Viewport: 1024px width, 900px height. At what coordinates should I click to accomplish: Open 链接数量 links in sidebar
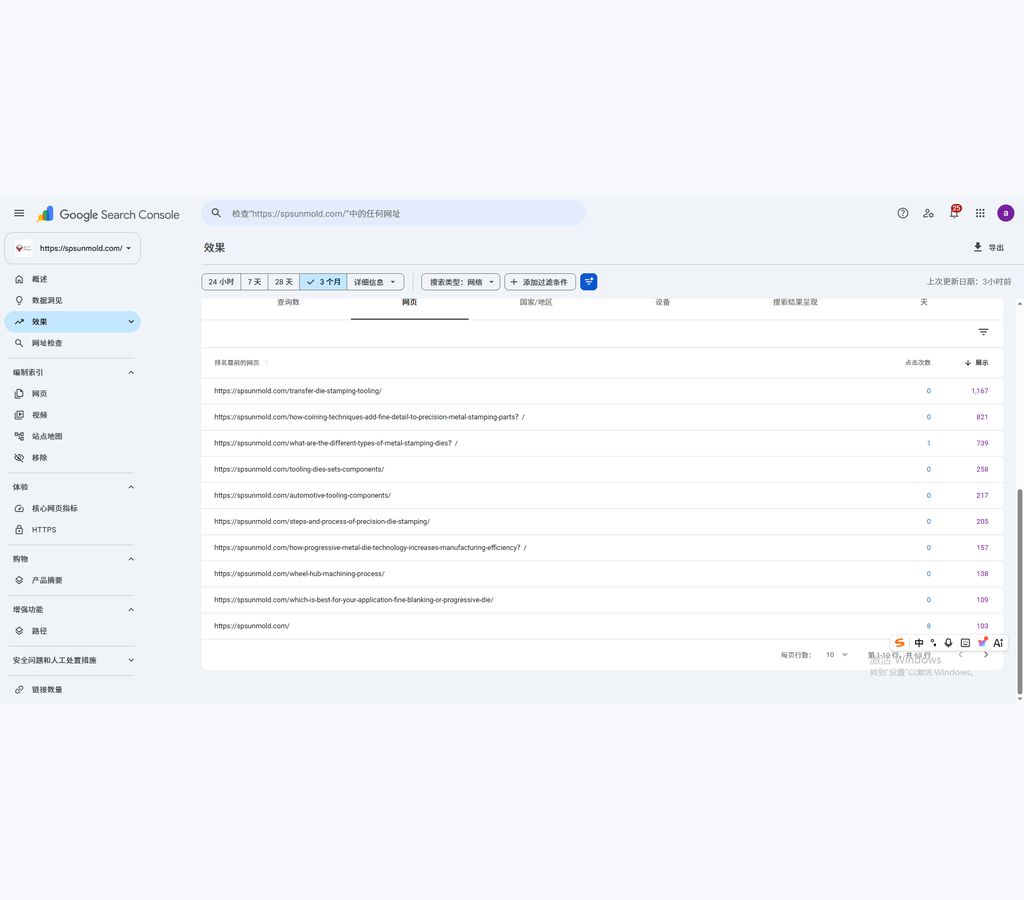pyautogui.click(x=72, y=690)
